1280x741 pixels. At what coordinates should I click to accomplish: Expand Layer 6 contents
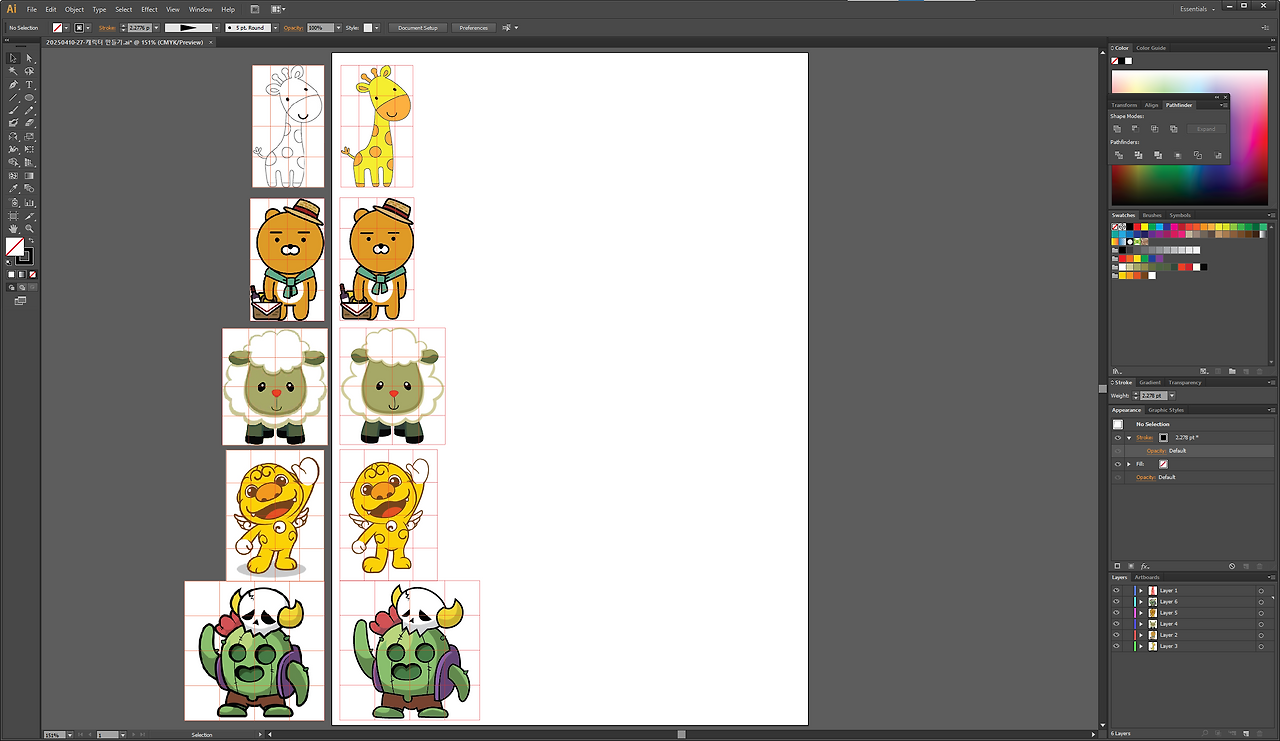(1141, 602)
